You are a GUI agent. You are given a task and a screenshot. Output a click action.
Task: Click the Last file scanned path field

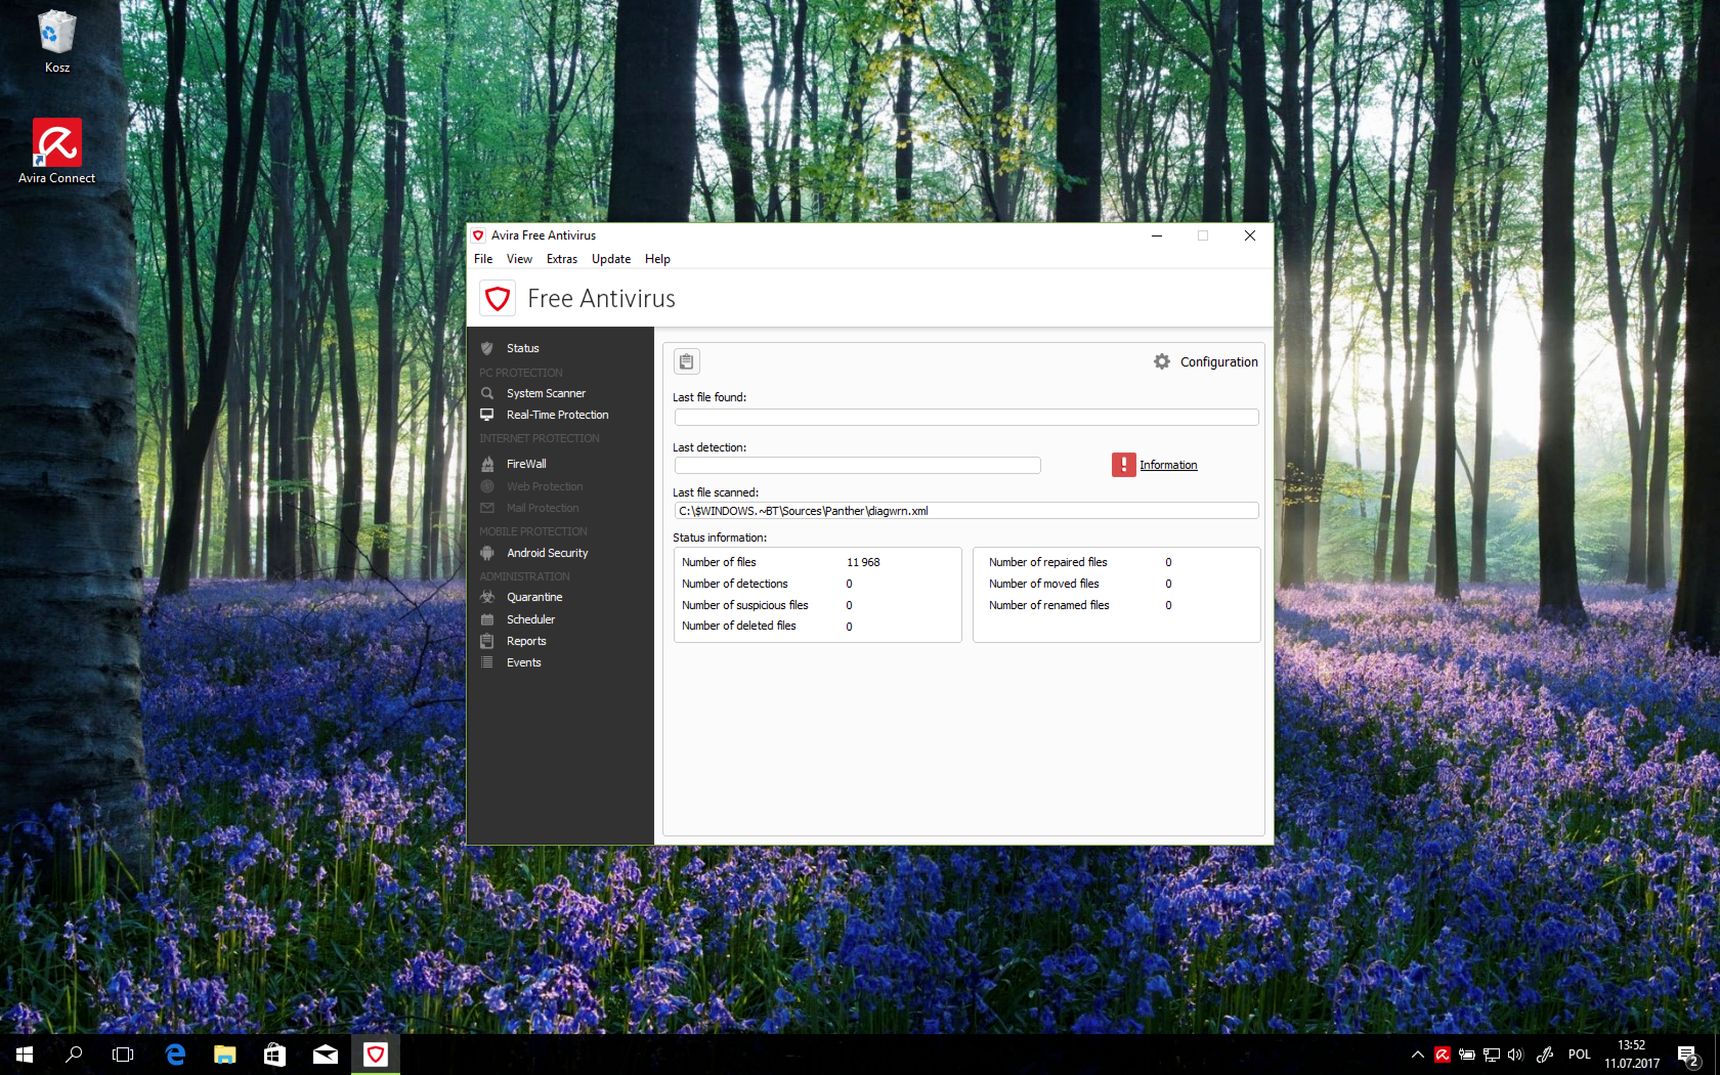point(966,511)
